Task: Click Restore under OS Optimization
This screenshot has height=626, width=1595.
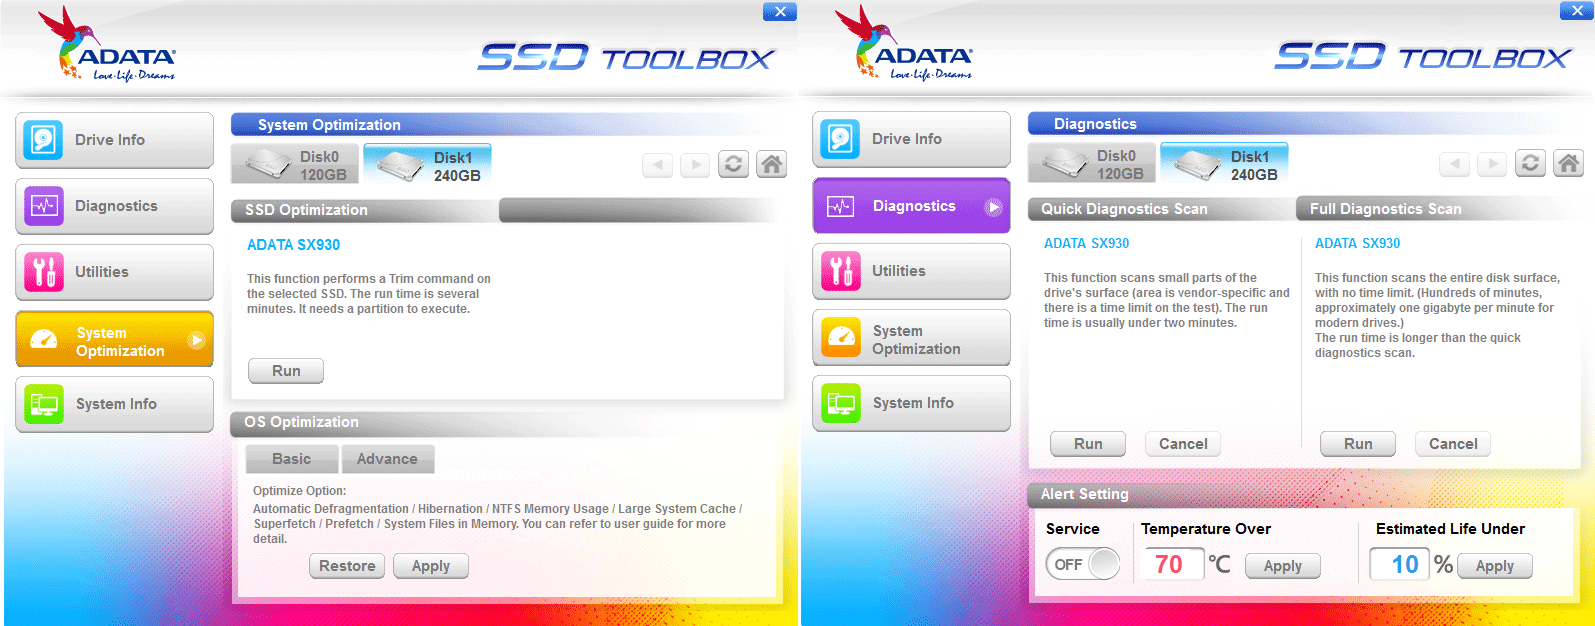Action: [x=347, y=566]
